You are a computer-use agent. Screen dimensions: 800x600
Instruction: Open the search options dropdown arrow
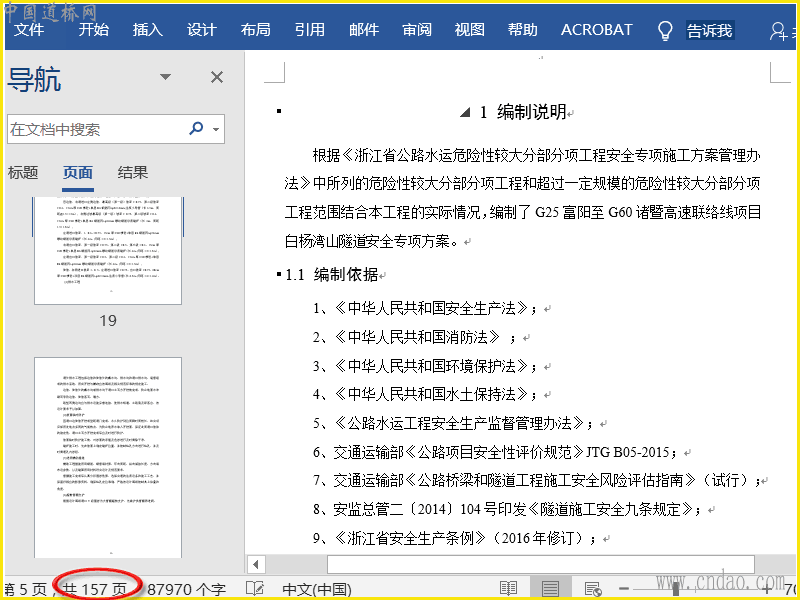tap(216, 129)
